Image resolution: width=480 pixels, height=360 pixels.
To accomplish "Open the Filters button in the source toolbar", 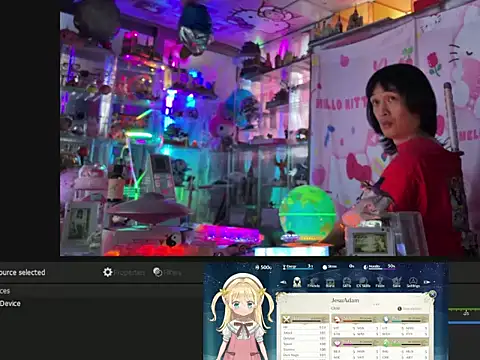I will (x=167, y=272).
